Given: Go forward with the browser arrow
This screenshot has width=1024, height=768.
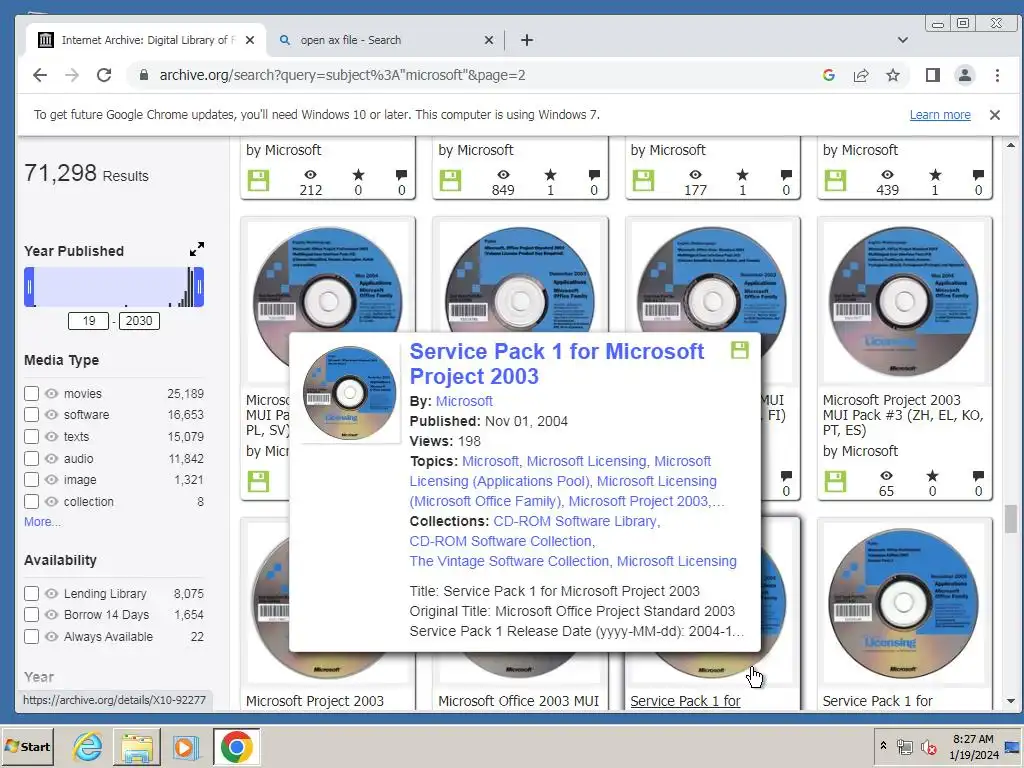Looking at the screenshot, I should click(x=72, y=75).
